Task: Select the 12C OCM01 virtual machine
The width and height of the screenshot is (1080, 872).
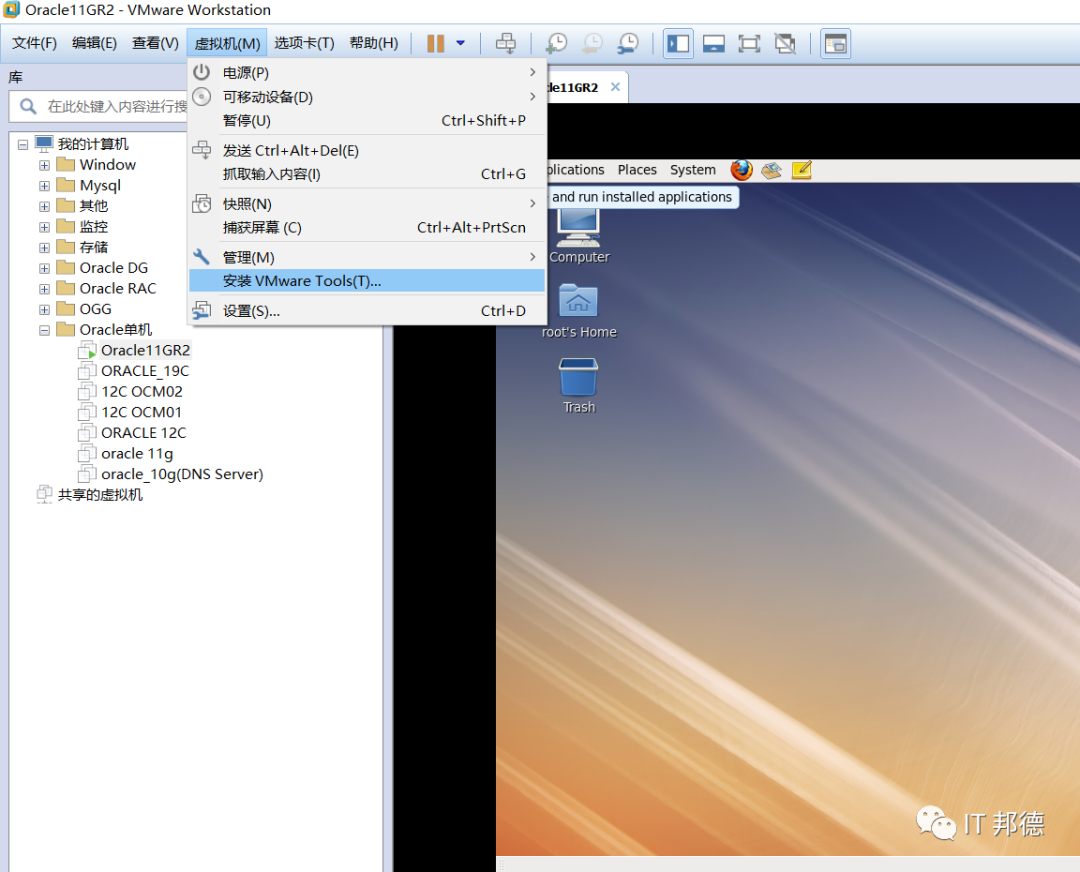Action: [141, 412]
